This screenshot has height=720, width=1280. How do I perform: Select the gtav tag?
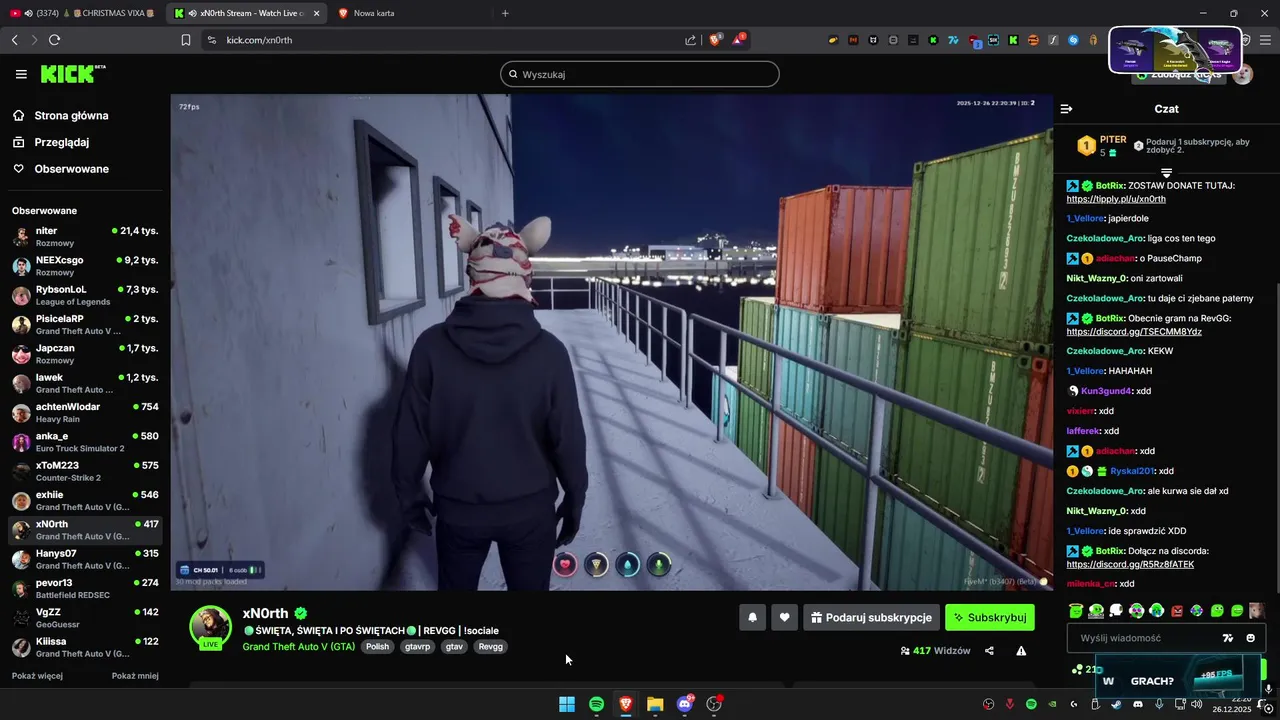[x=454, y=647]
